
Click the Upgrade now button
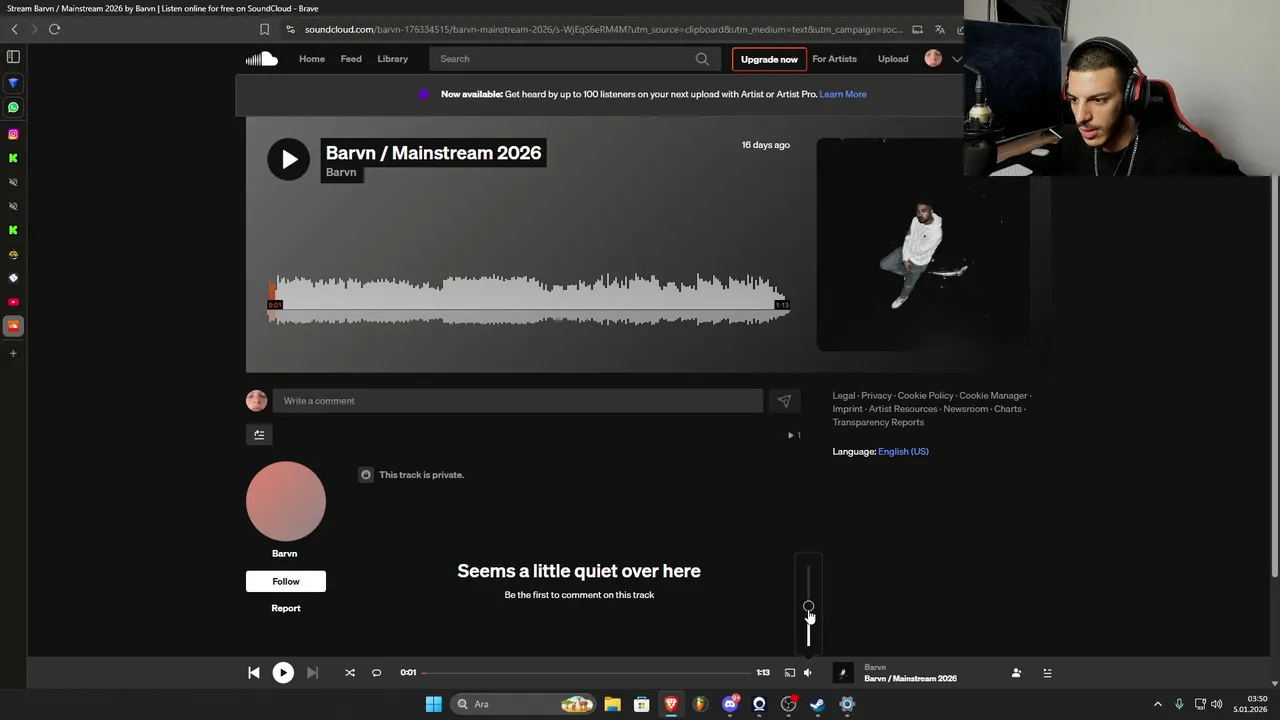point(769,59)
